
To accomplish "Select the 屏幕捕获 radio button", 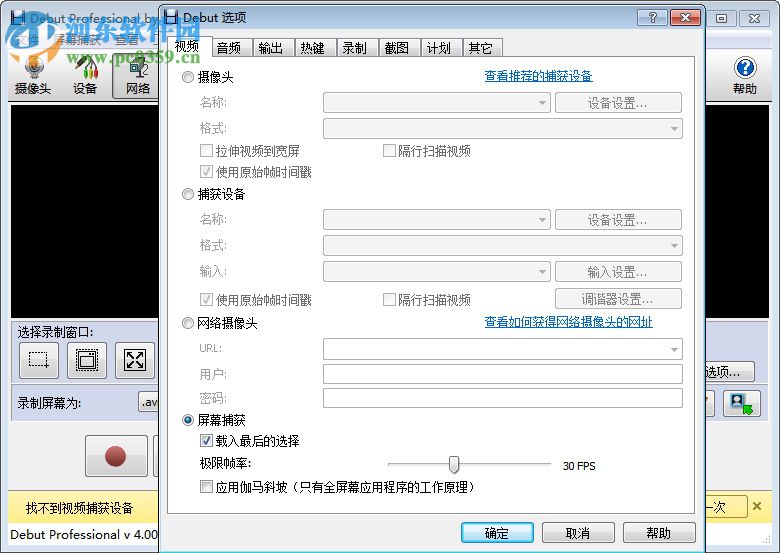I will point(188,420).
